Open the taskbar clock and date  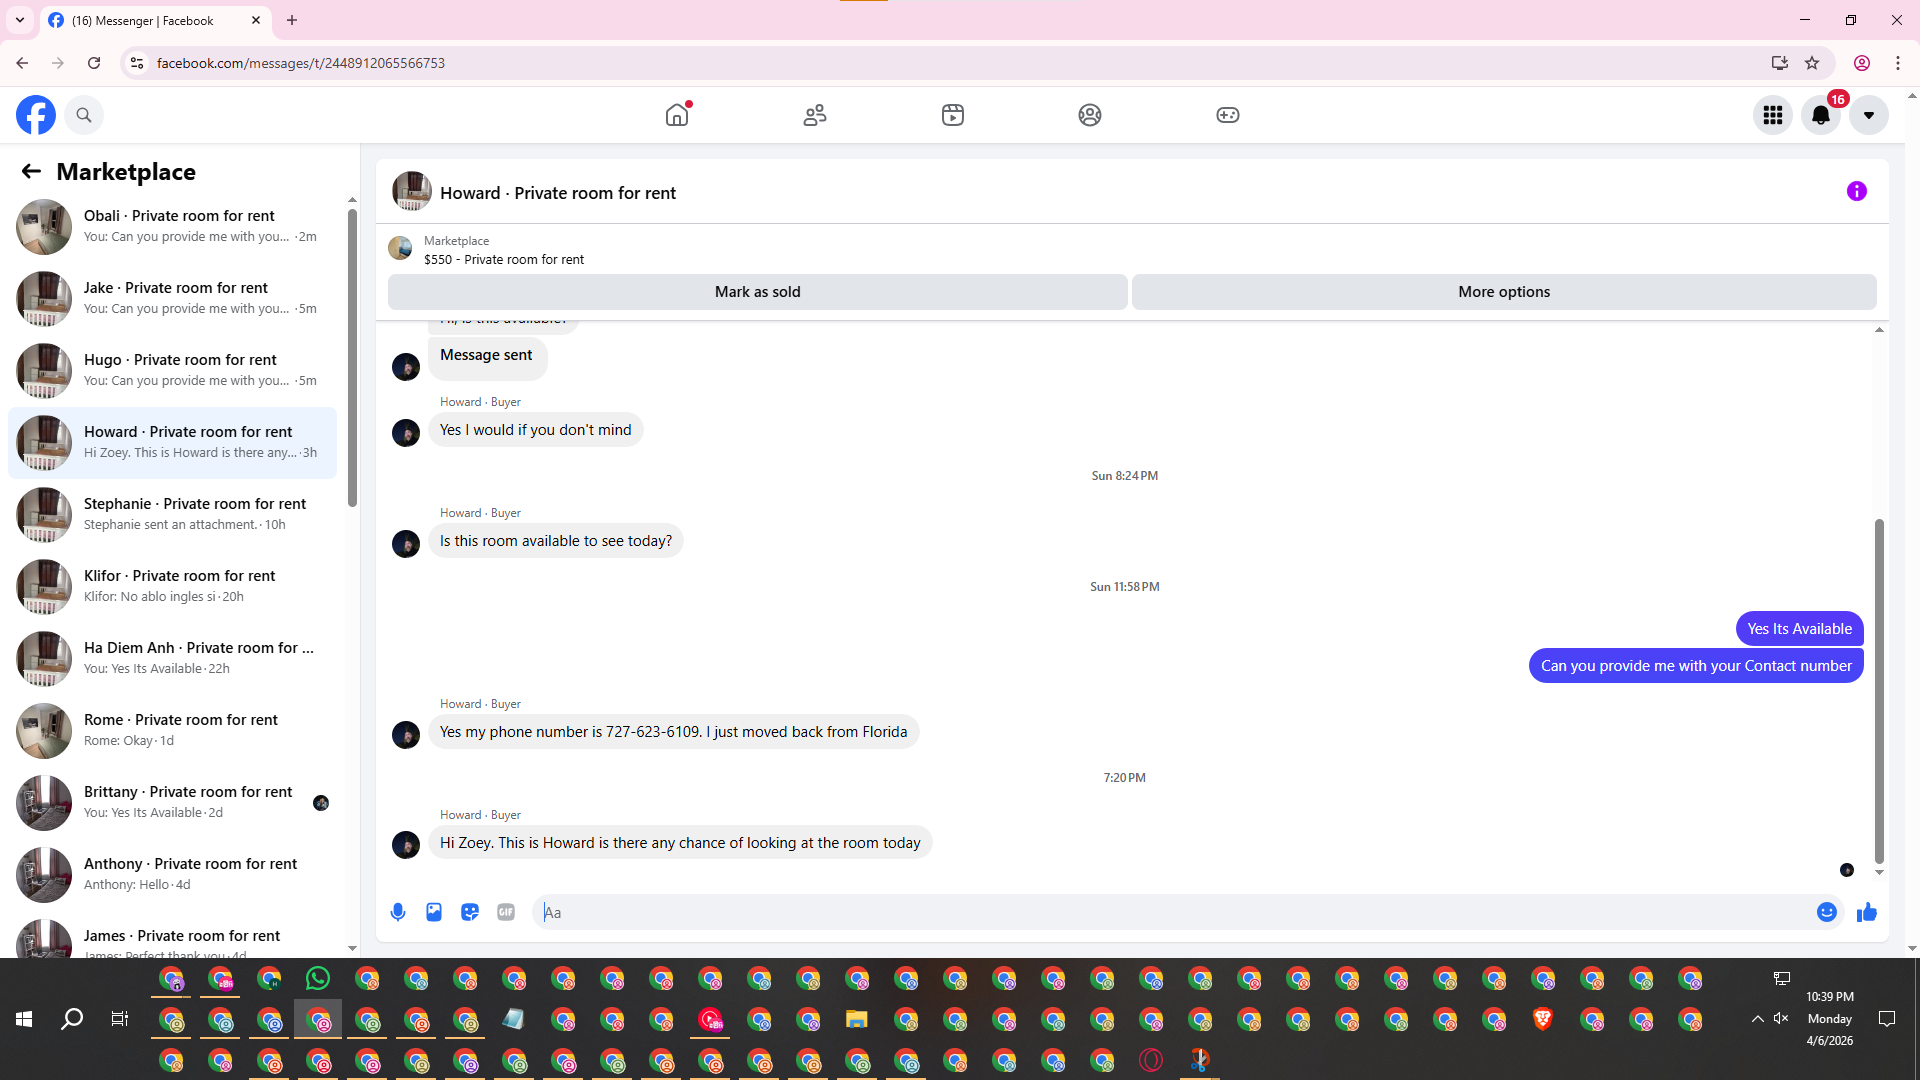(1830, 1019)
